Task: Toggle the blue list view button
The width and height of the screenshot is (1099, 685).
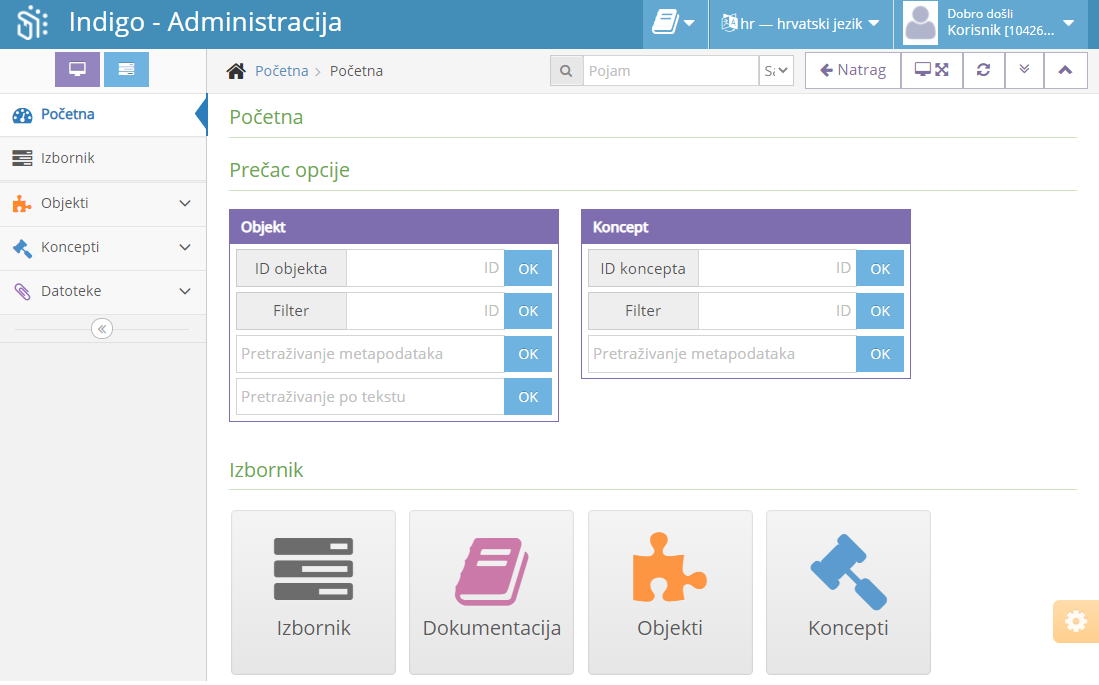Action: [126, 69]
